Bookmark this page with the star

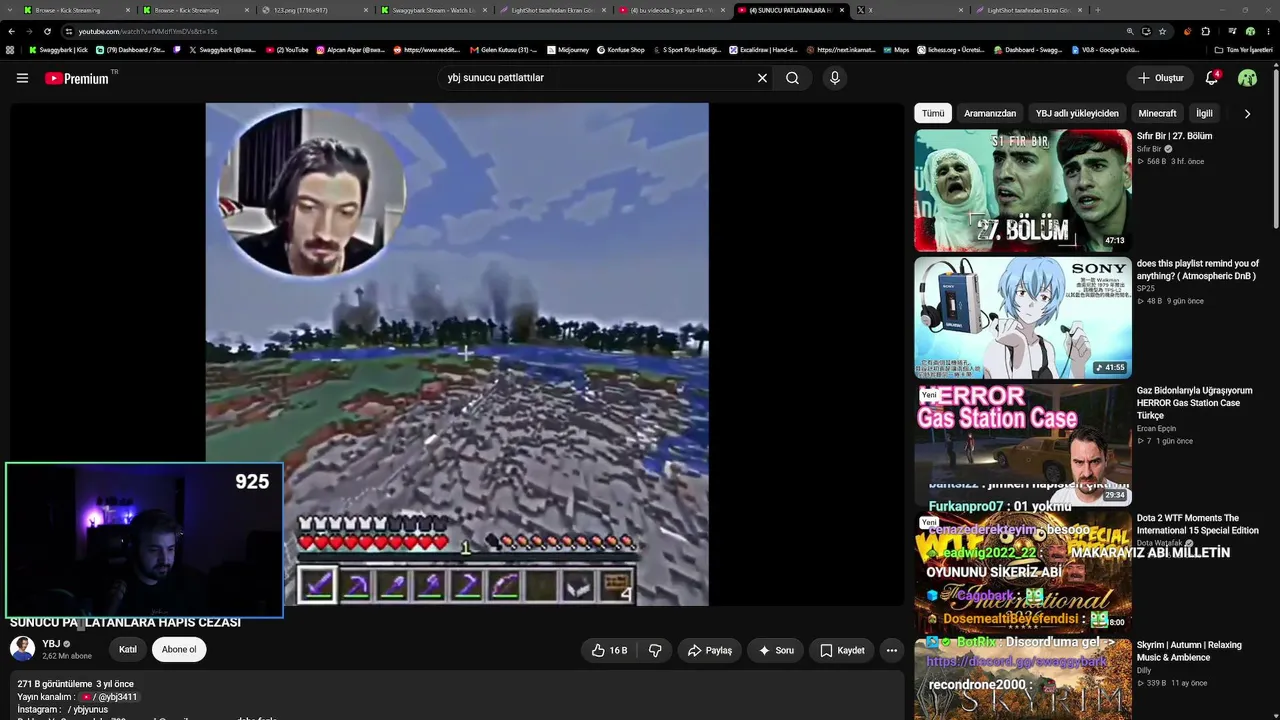coord(1162,31)
